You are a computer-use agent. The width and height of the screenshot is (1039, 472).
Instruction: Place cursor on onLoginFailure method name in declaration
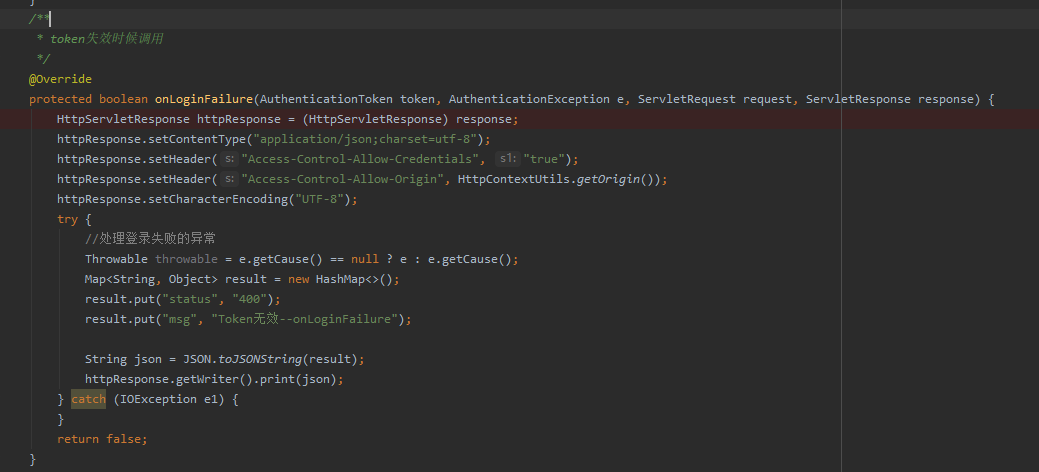(203, 99)
